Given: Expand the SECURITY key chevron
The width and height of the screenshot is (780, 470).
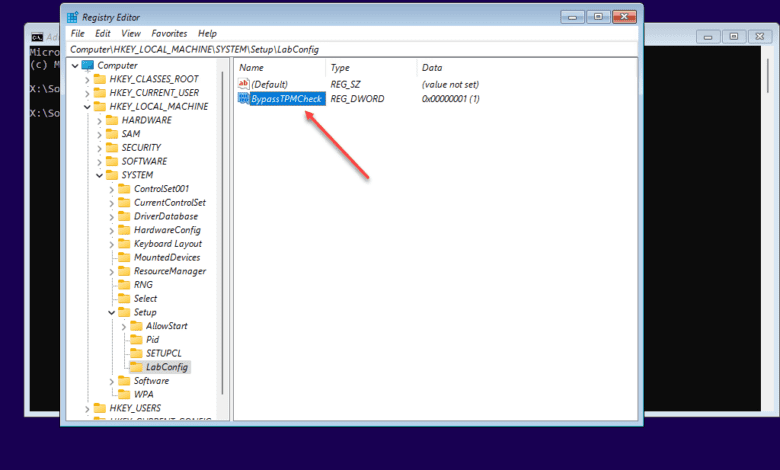Looking at the screenshot, I should click(99, 148).
